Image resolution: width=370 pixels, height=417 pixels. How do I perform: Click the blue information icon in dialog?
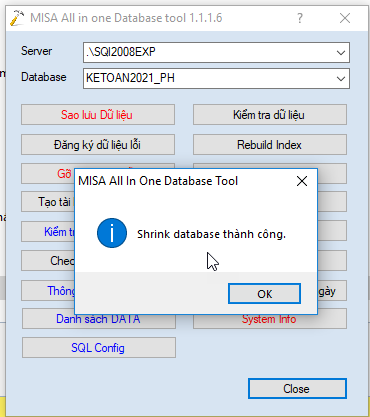coord(112,233)
